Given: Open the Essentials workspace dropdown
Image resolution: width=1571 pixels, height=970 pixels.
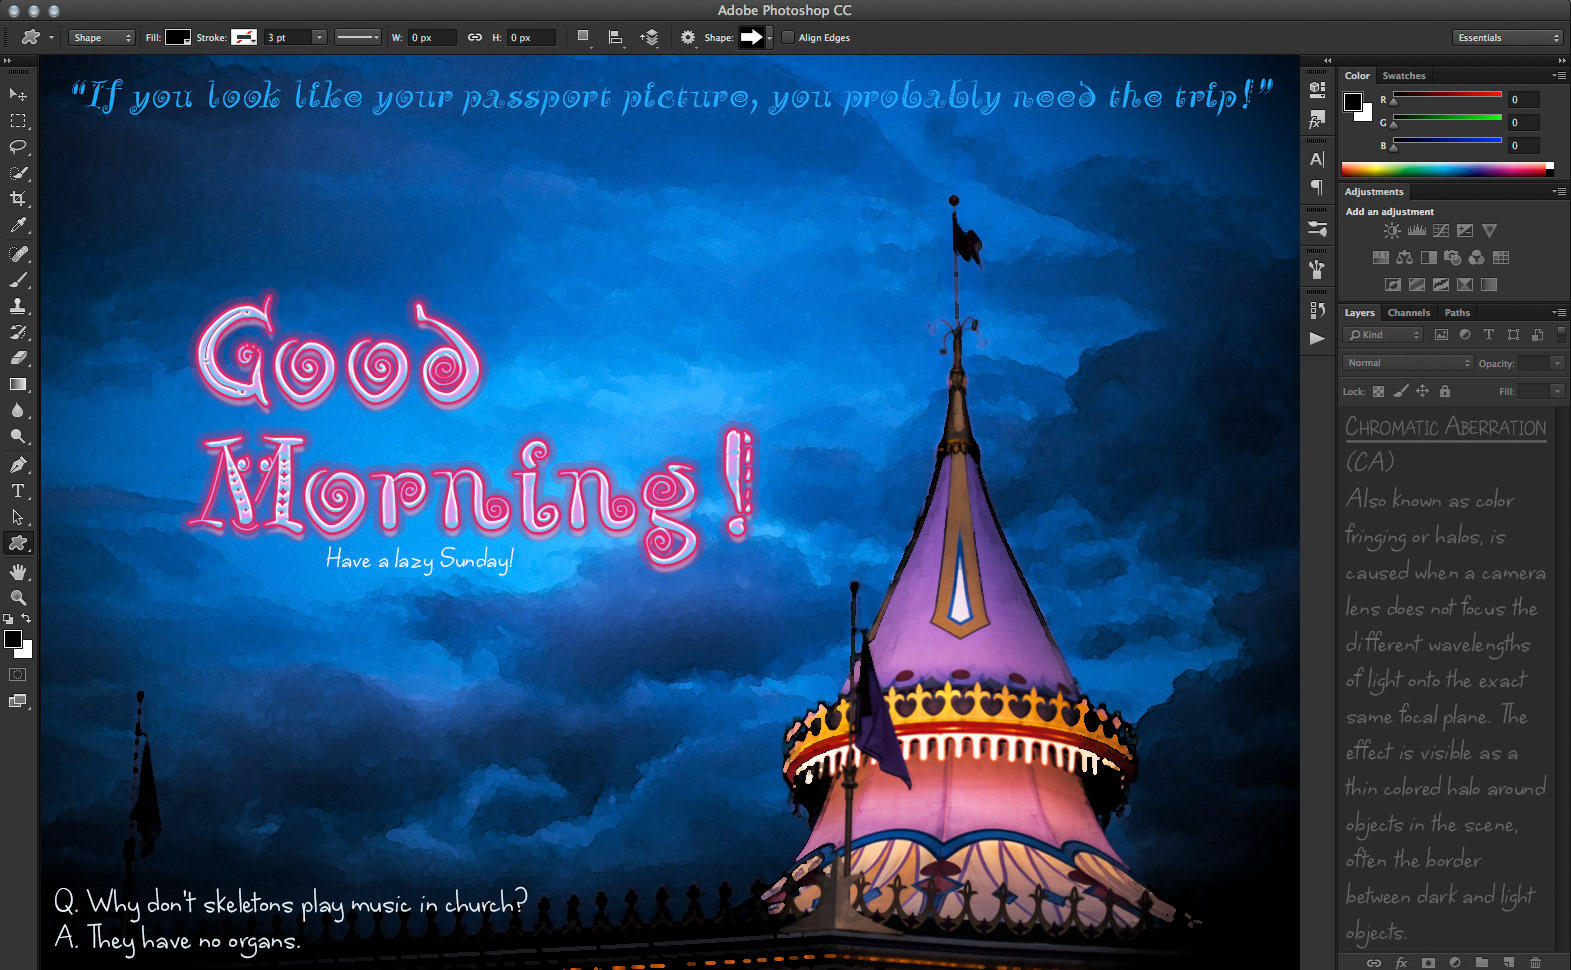Looking at the screenshot, I should click(x=1507, y=38).
